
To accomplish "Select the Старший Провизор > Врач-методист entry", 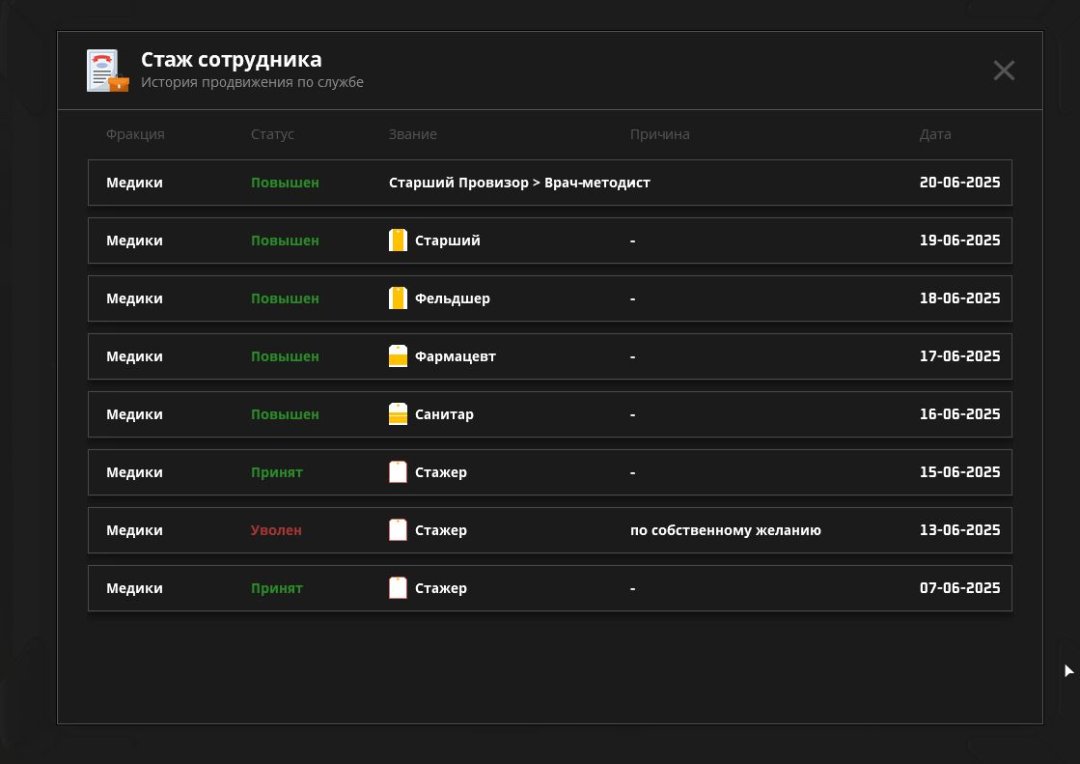I will [519, 183].
